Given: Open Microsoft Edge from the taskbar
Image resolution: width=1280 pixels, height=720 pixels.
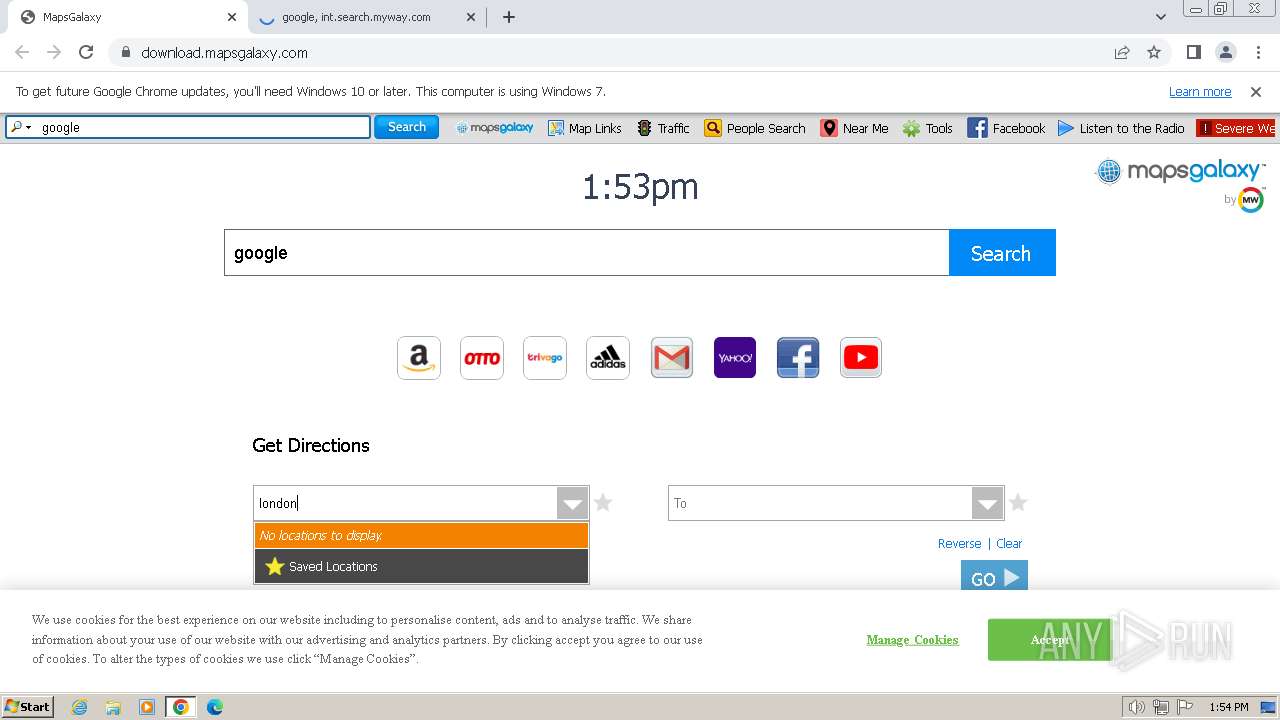Looking at the screenshot, I should (214, 707).
